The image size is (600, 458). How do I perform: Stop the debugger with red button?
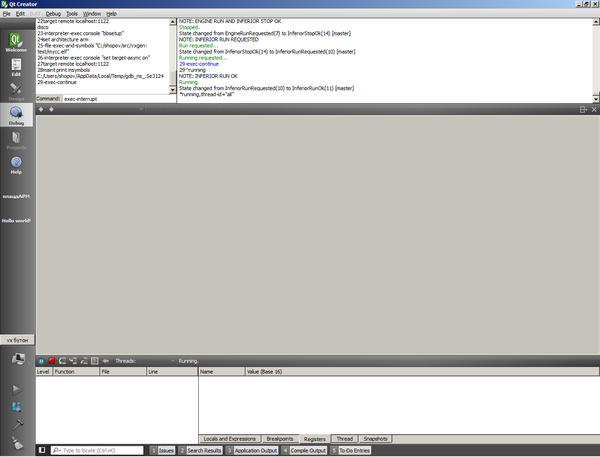point(52,361)
